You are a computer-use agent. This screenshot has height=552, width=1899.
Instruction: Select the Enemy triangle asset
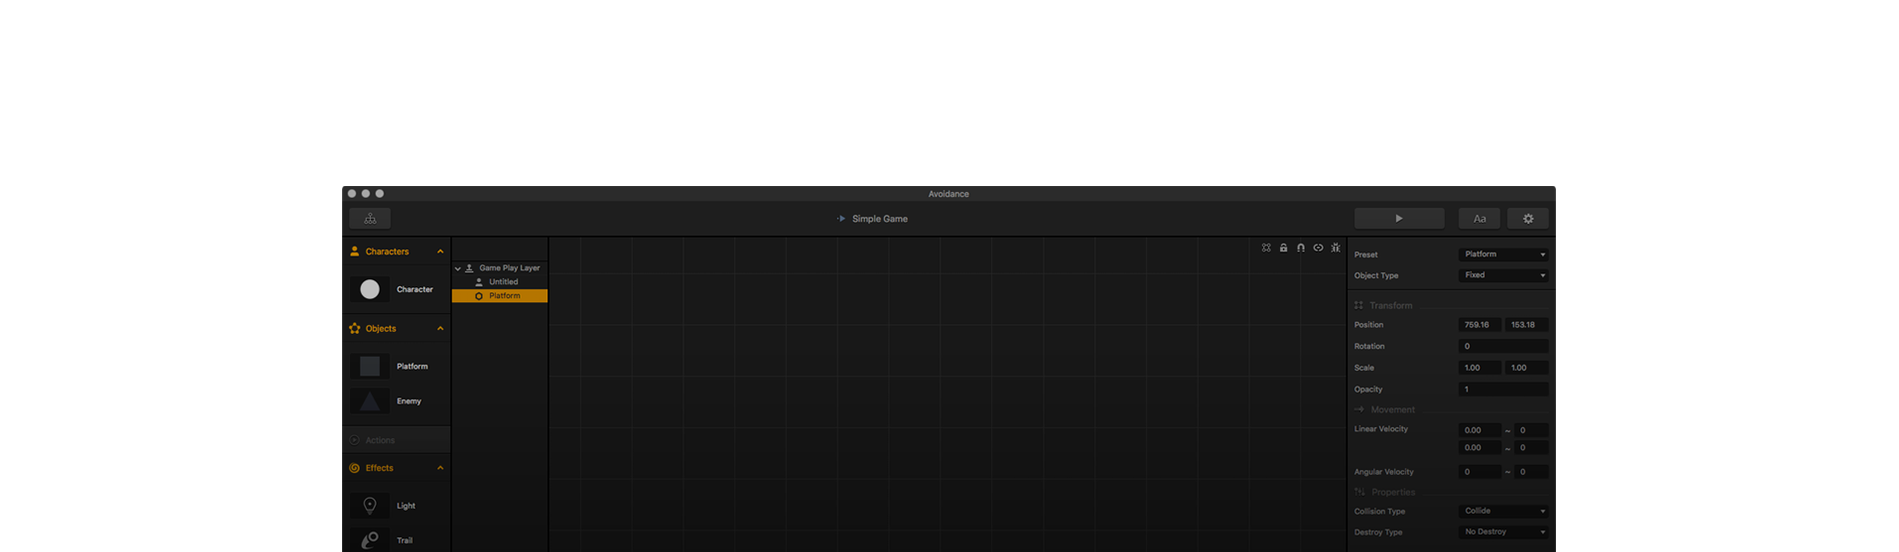coord(370,401)
